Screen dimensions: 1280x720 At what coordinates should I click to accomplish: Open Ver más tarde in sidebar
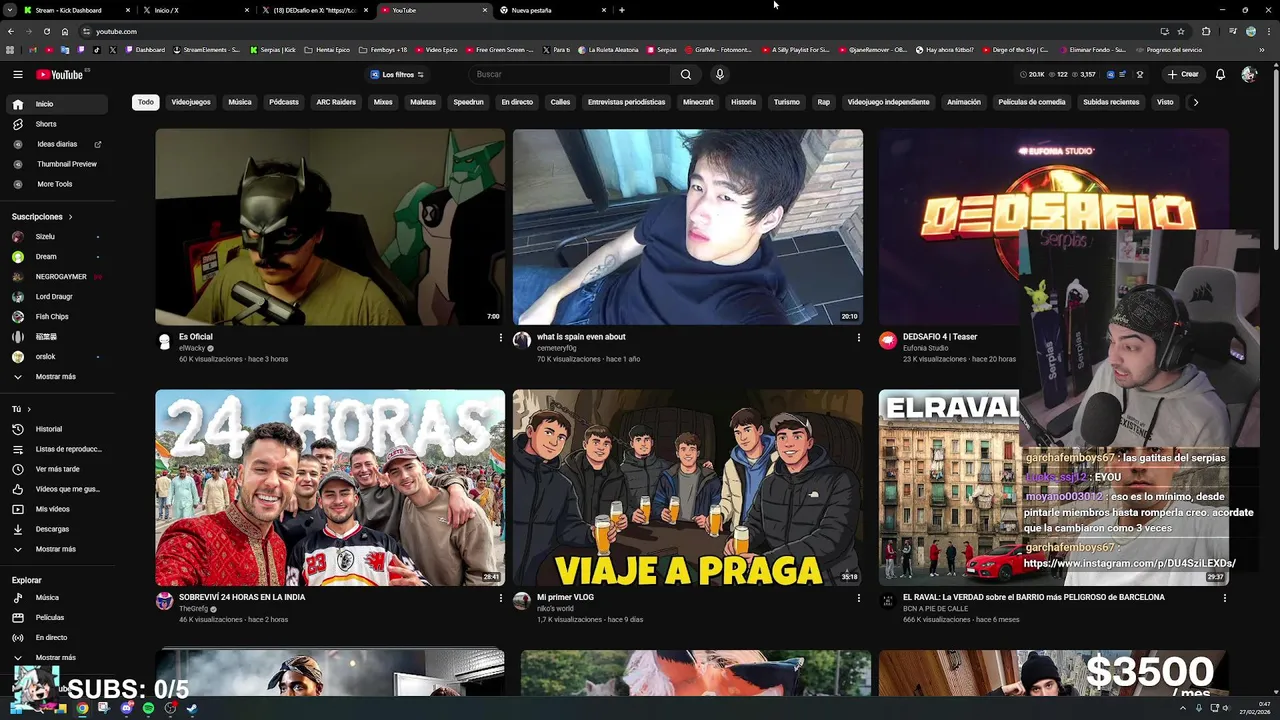pyautogui.click(x=57, y=469)
